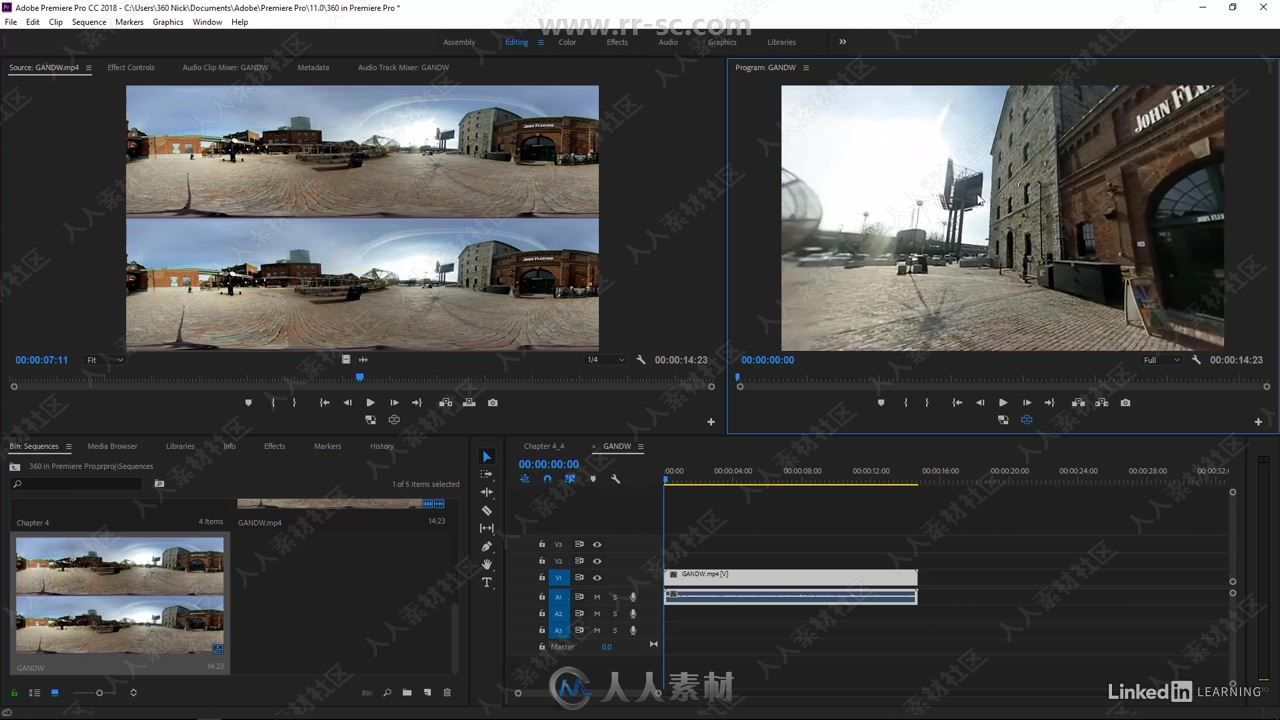
Task: Mute track A1
Action: point(597,597)
